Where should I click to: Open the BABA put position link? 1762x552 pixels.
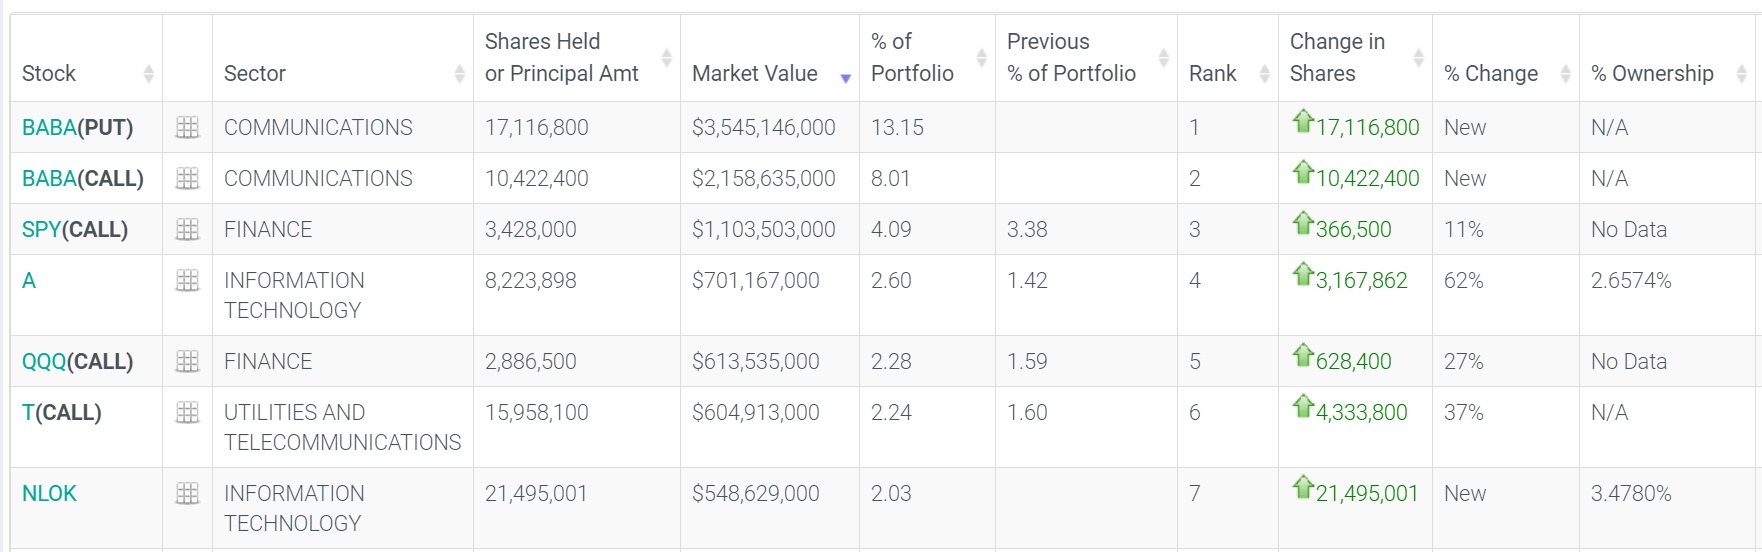pyautogui.click(x=49, y=127)
